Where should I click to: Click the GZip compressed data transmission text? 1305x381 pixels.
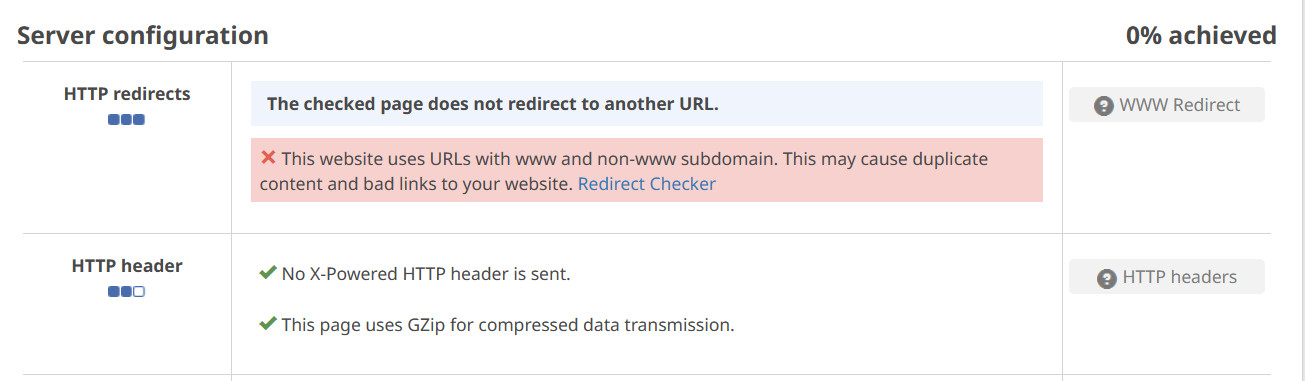pos(508,325)
